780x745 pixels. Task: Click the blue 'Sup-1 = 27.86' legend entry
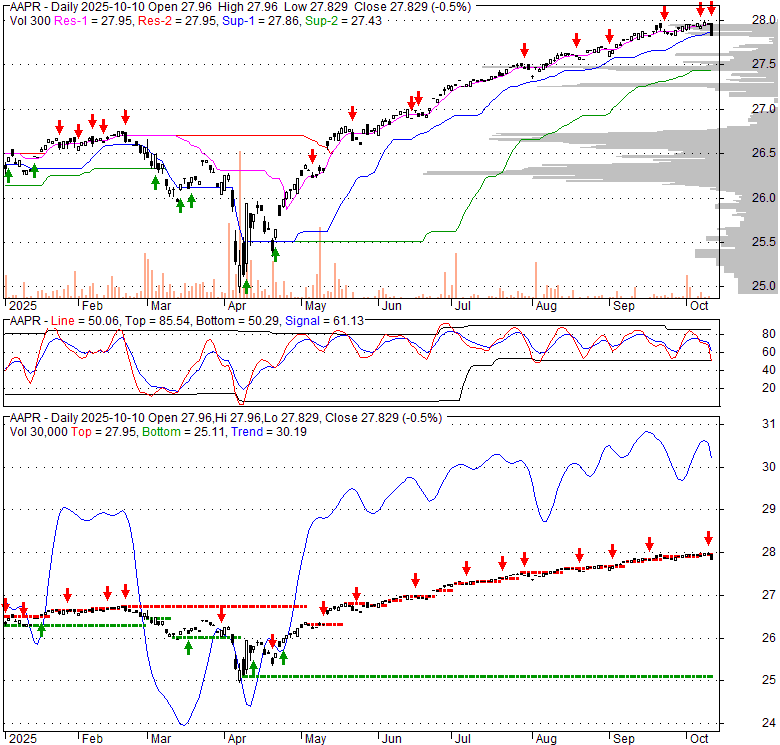[262, 21]
